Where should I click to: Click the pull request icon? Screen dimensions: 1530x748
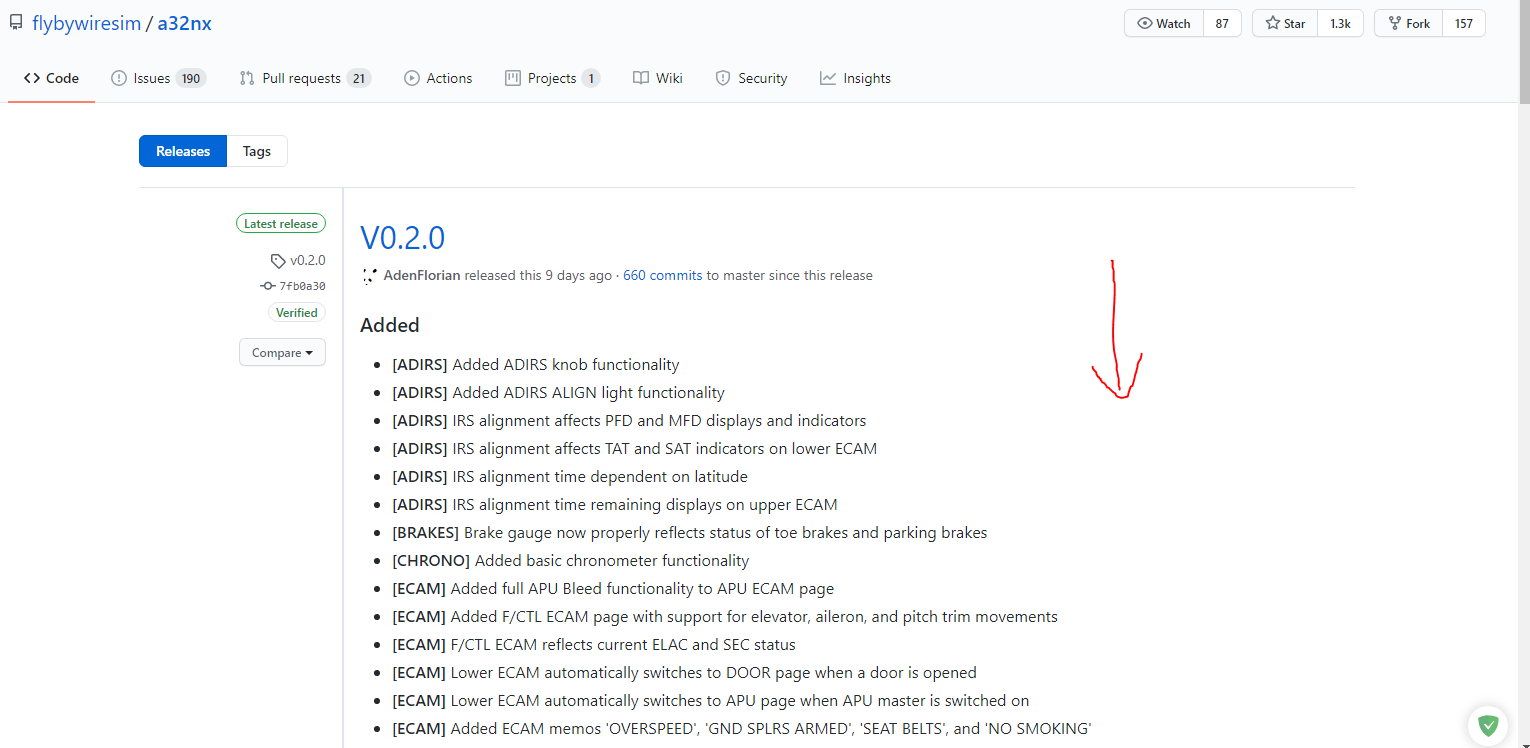[247, 78]
